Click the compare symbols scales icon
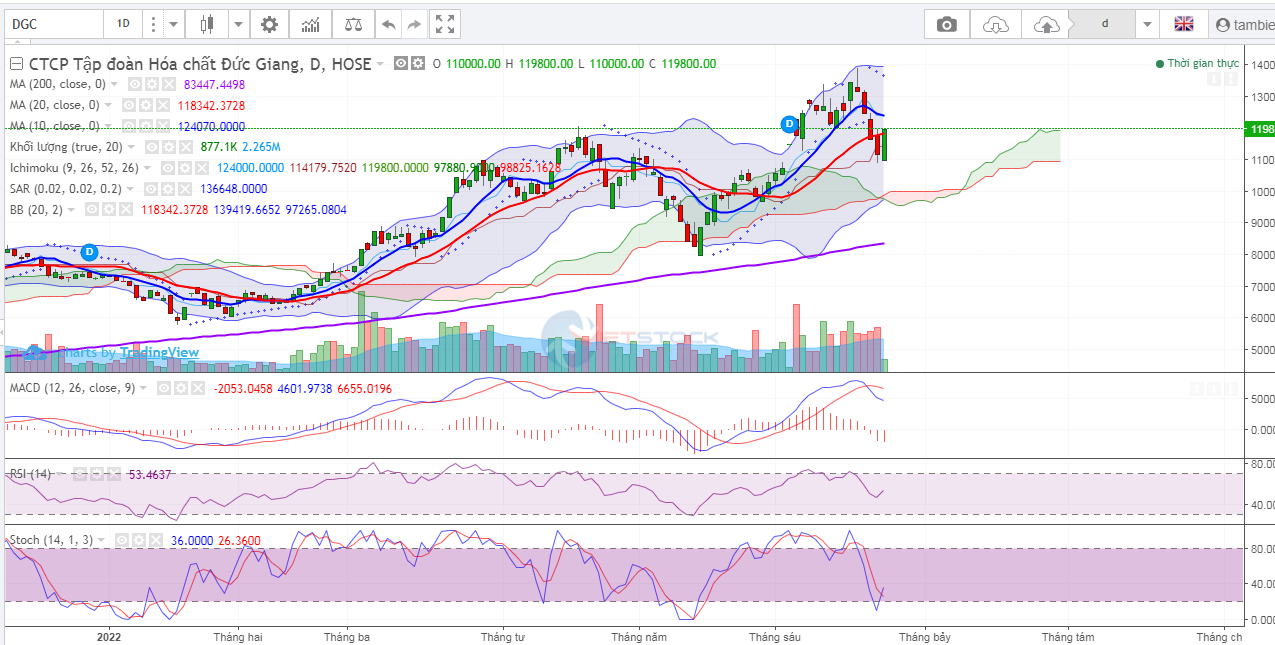Viewport: 1275px width, 645px height. coord(353,24)
